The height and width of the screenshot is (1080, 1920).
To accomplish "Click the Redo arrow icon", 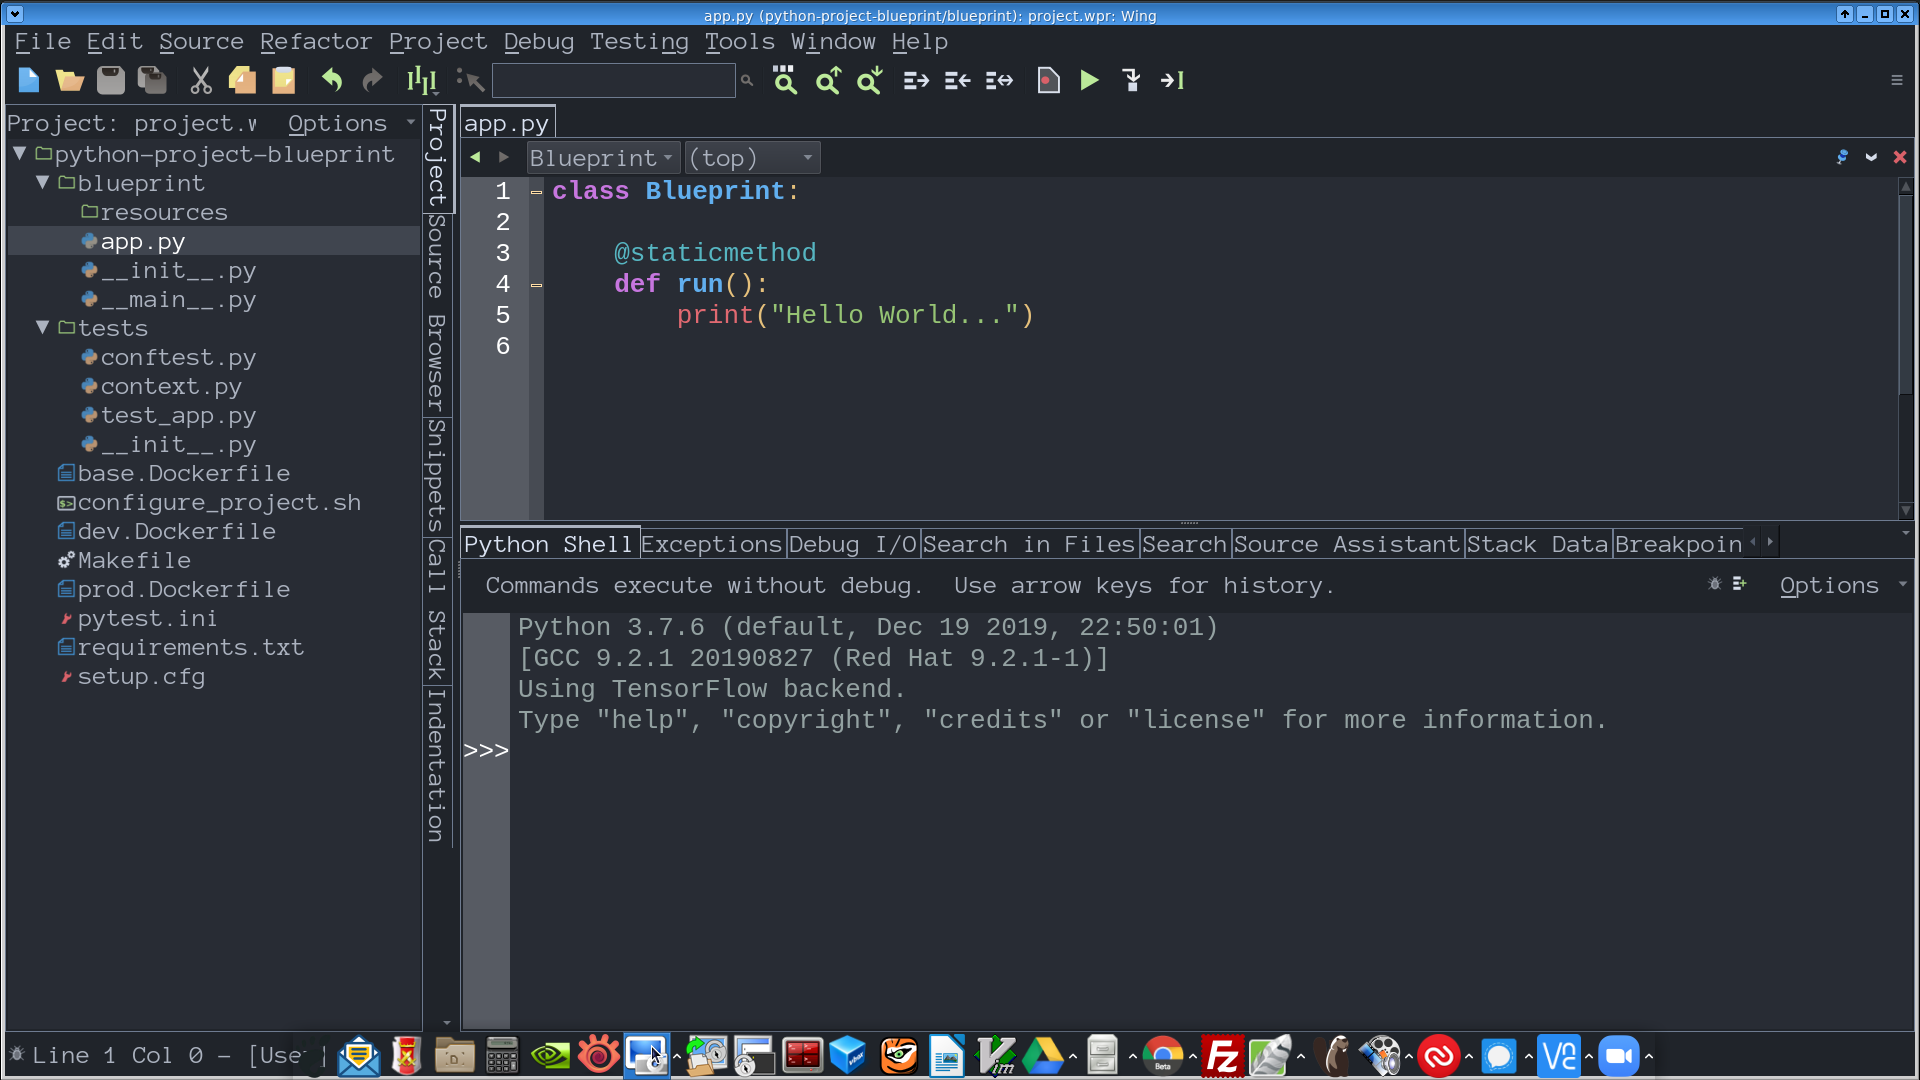I will click(x=372, y=80).
